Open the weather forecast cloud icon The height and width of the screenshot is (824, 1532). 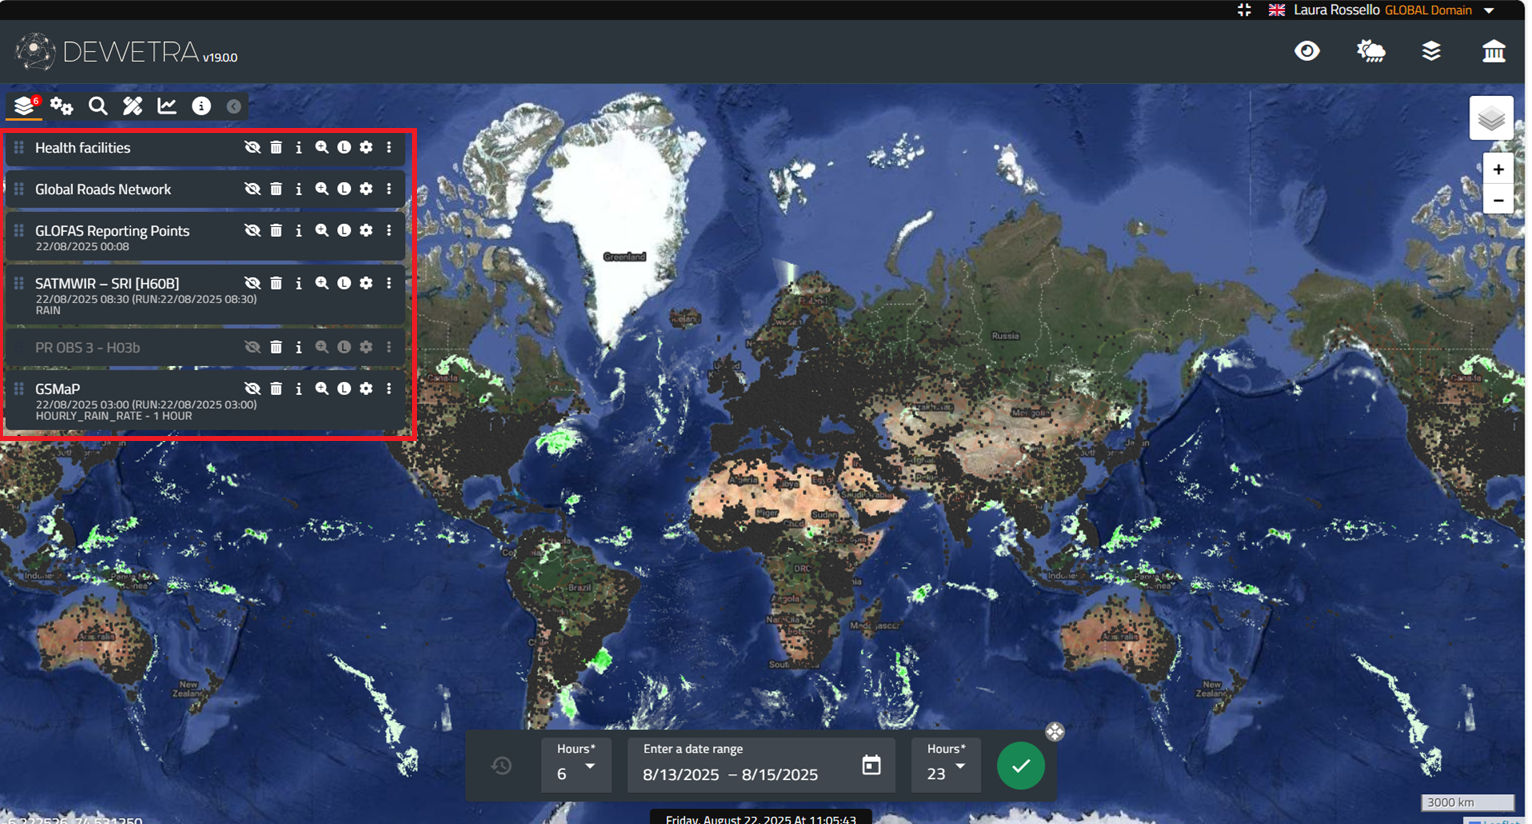tap(1370, 52)
